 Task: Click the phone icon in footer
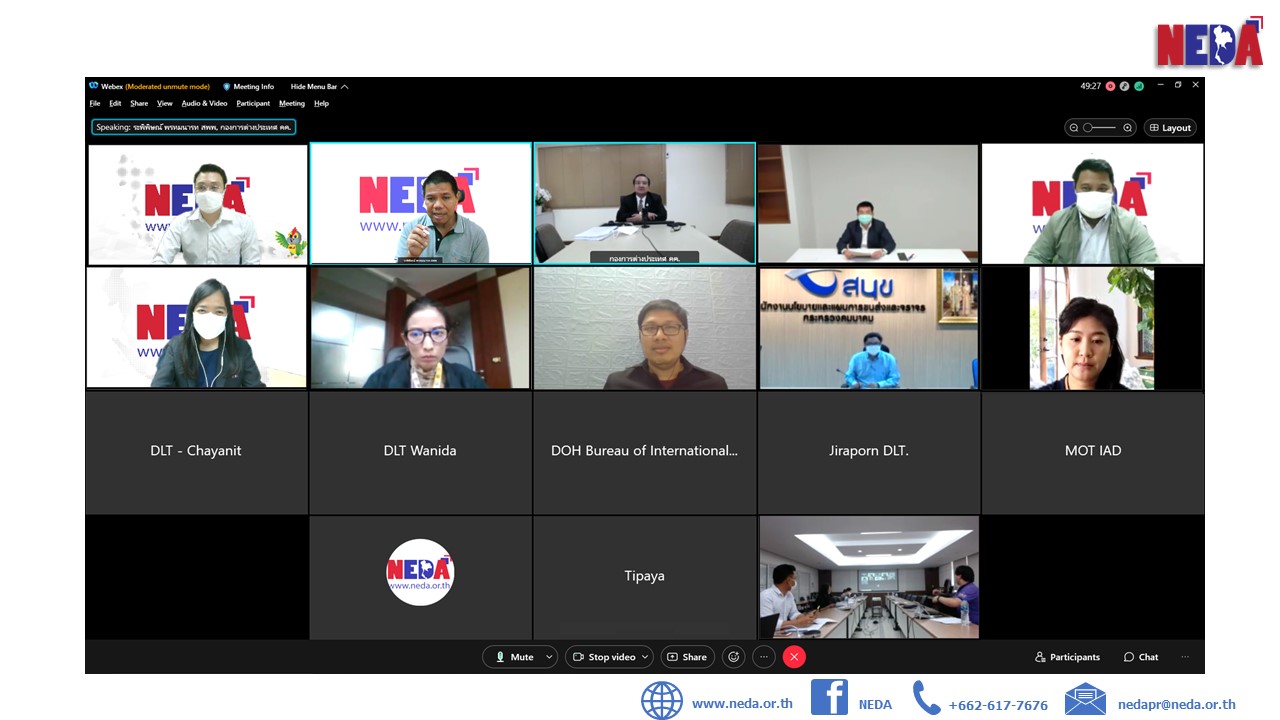(926, 698)
